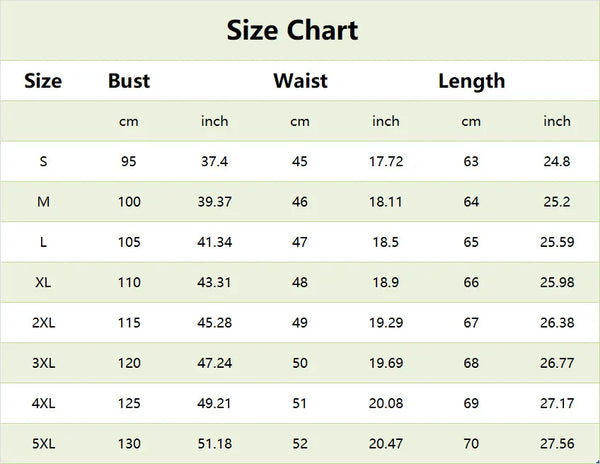Select the 5XL size row label
Screen dimensions: 600x464
[44, 444]
